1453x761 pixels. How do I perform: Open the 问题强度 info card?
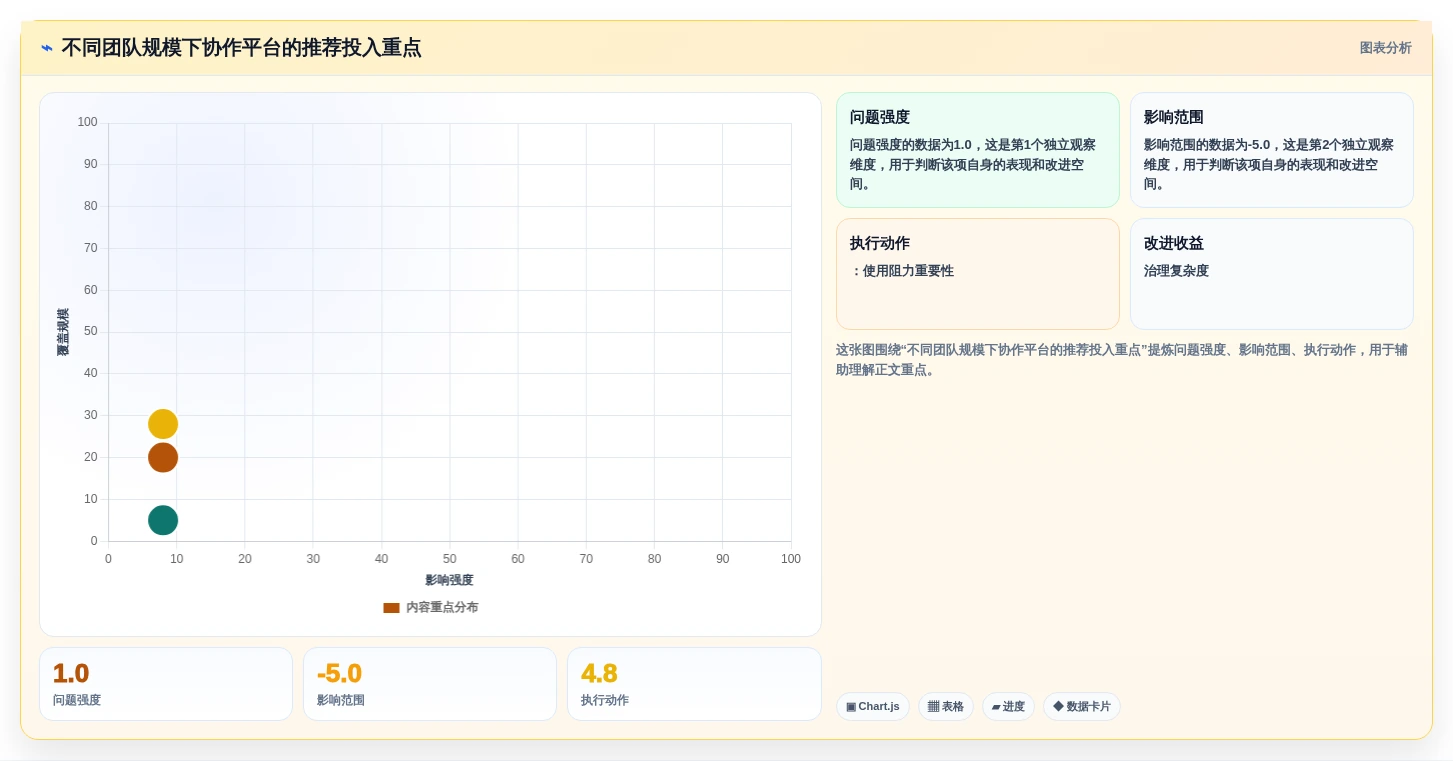pyautogui.click(x=977, y=150)
